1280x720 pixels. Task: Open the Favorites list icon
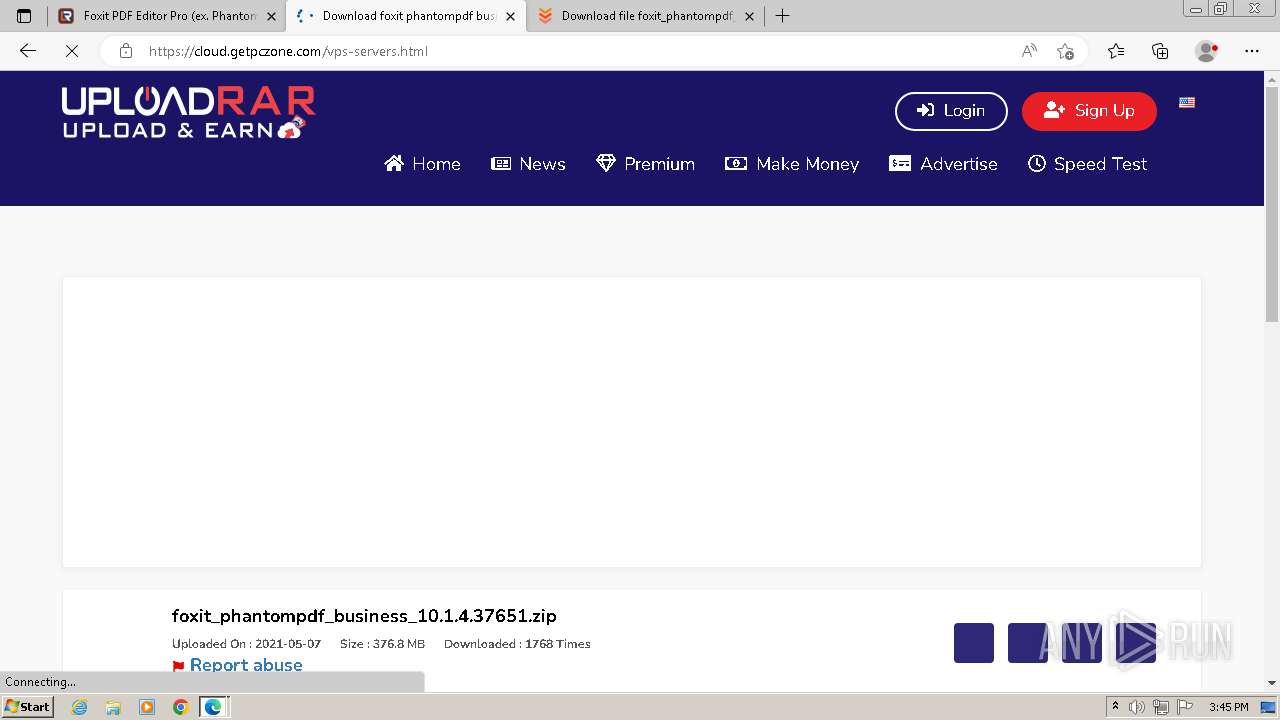(x=1116, y=51)
